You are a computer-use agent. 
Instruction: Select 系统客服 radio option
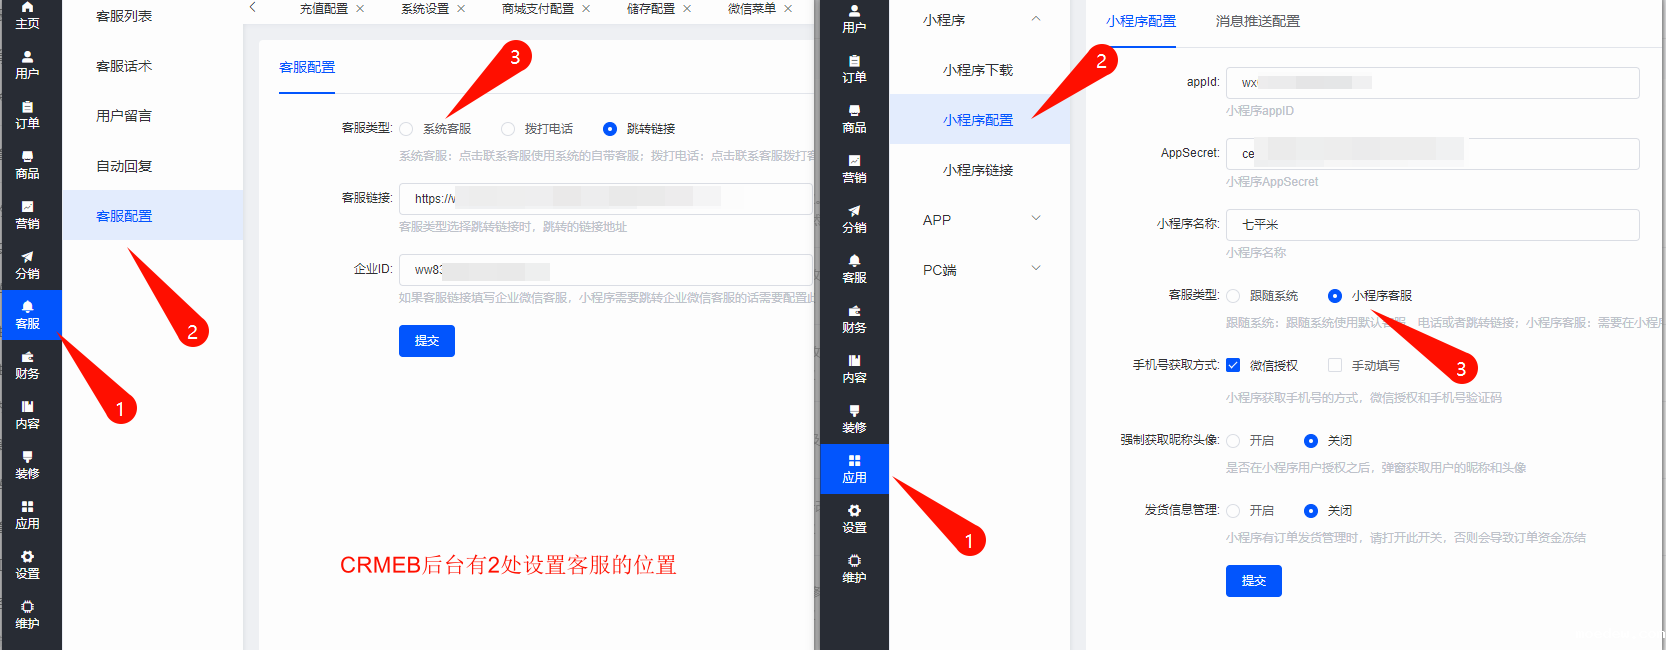coord(406,129)
